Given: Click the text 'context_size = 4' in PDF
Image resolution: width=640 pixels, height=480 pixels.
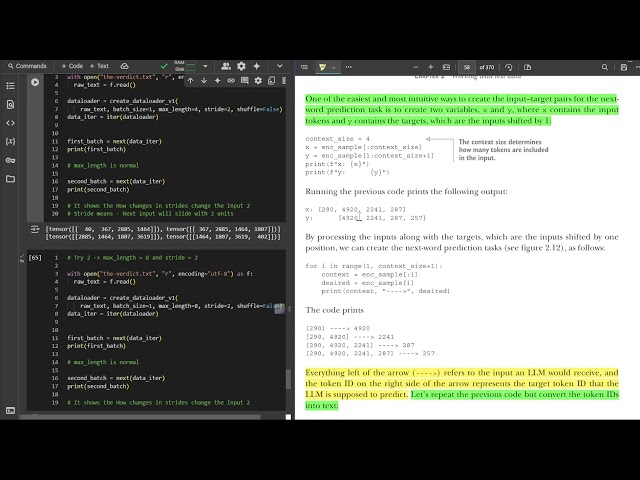Looking at the screenshot, I should (x=338, y=139).
